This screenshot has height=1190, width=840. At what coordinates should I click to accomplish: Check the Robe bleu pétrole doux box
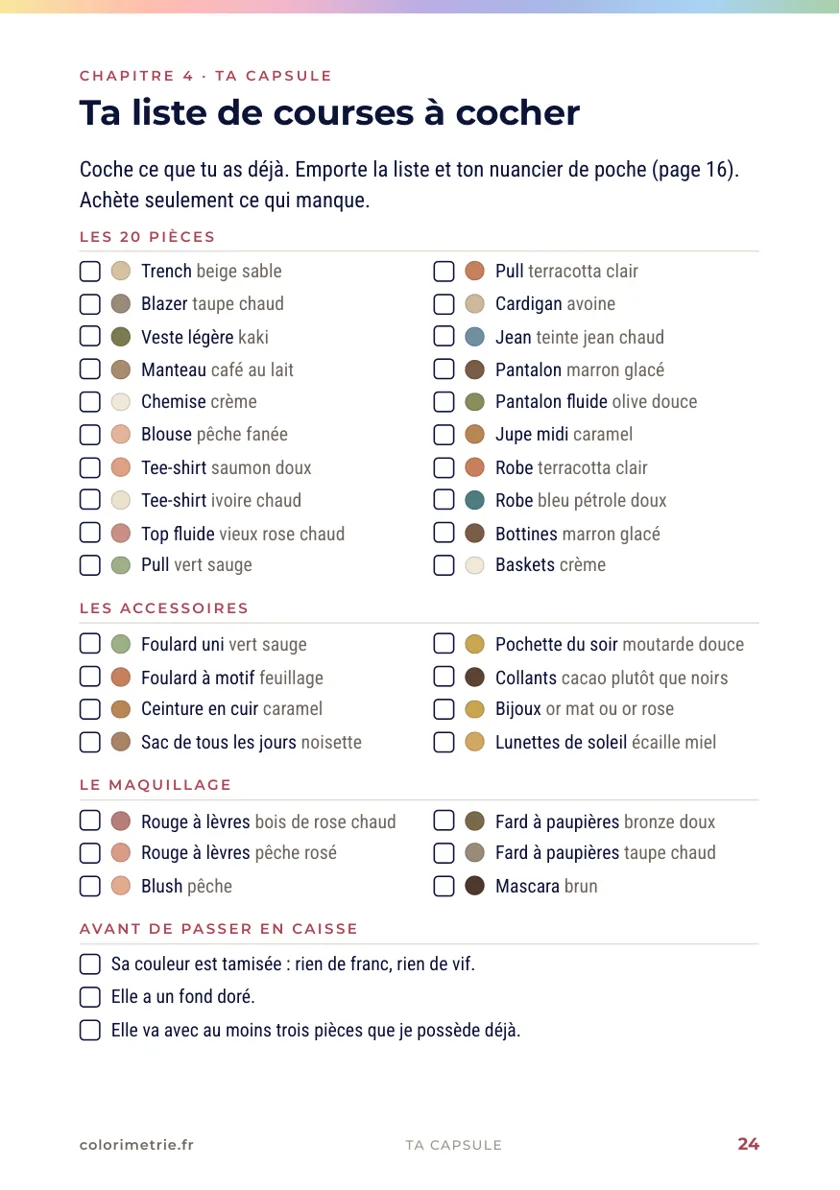click(444, 500)
